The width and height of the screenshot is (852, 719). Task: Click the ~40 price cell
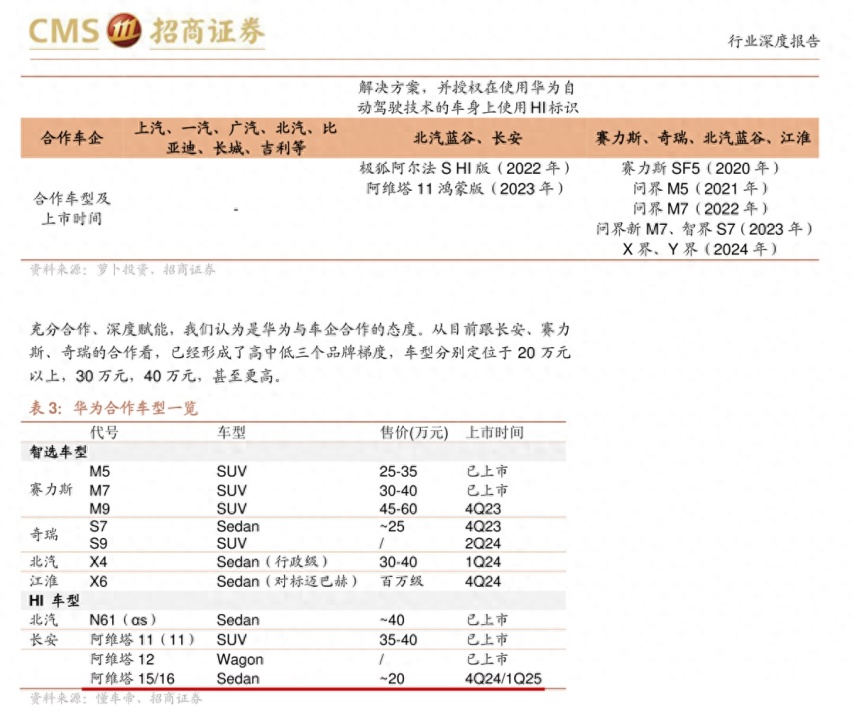pyautogui.click(x=392, y=620)
